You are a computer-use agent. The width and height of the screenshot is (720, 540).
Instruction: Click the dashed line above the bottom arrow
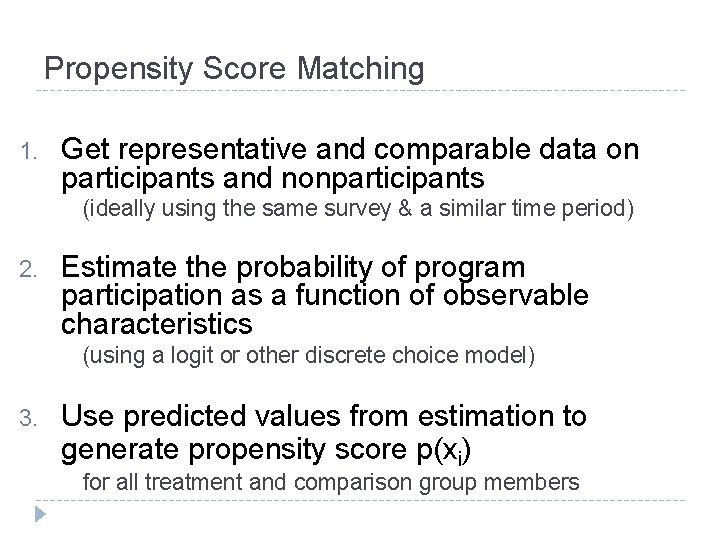point(360,501)
